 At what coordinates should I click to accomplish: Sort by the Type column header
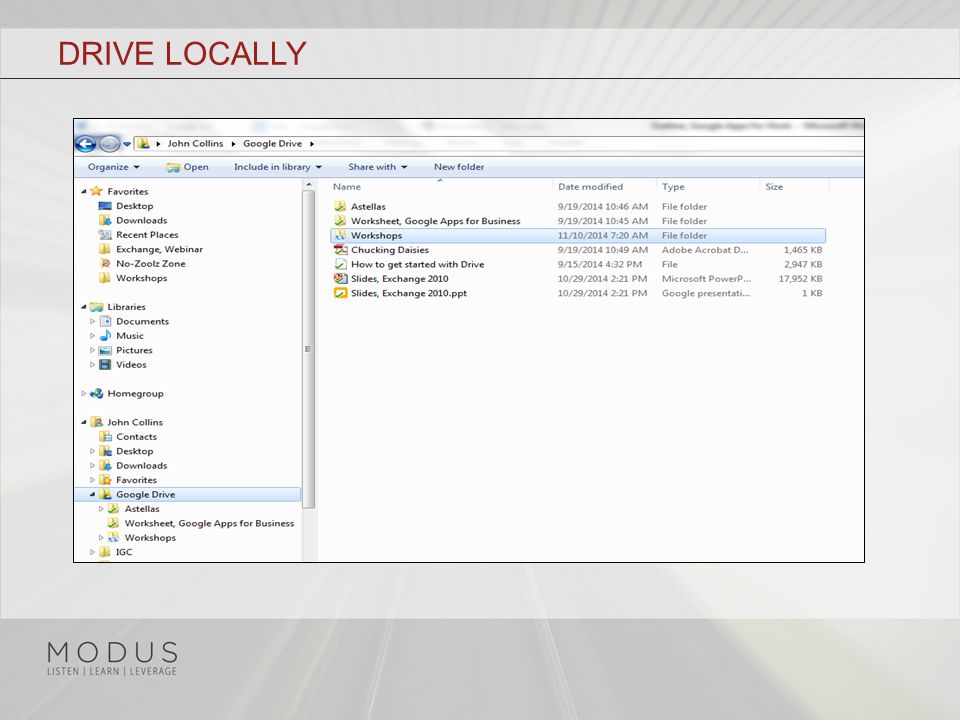[673, 187]
